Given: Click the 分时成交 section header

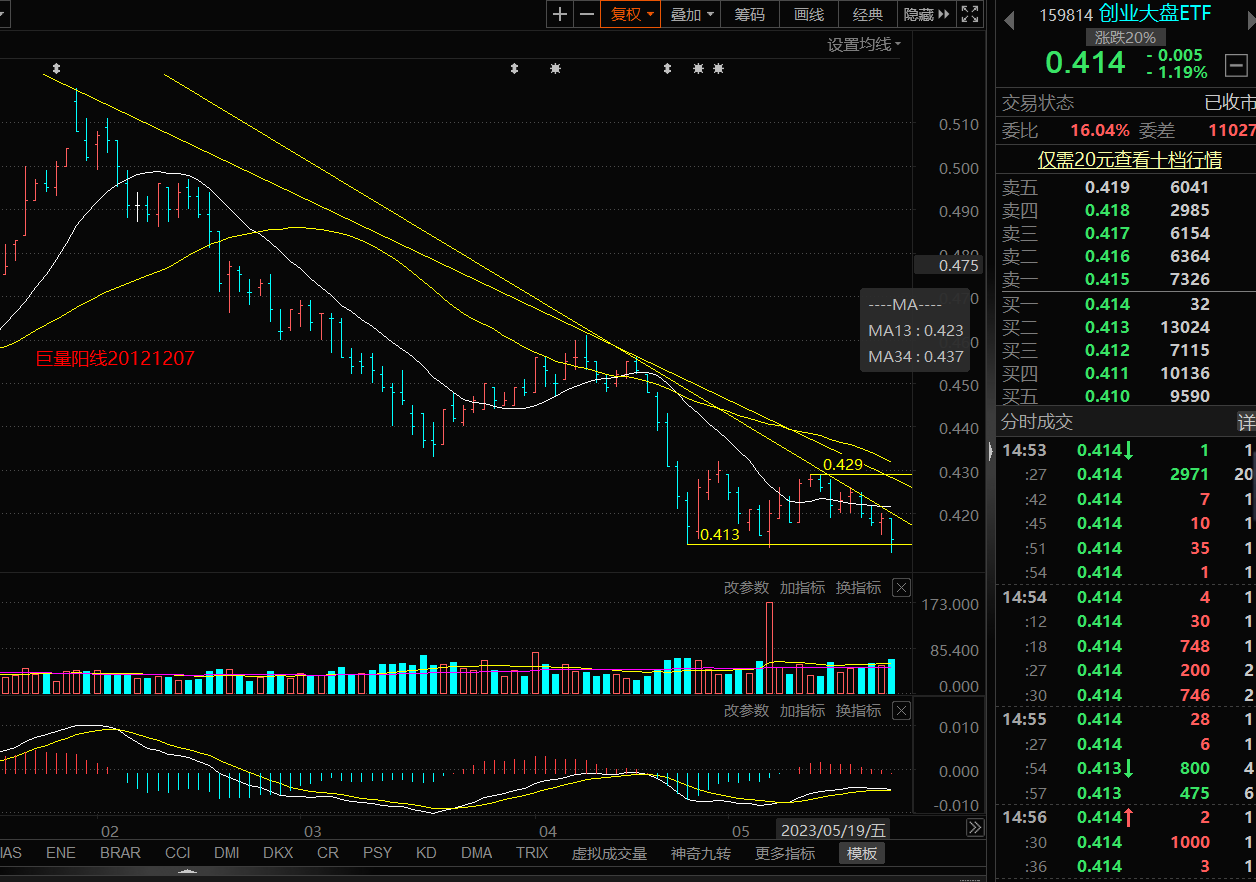Looking at the screenshot, I should click(x=1037, y=422).
